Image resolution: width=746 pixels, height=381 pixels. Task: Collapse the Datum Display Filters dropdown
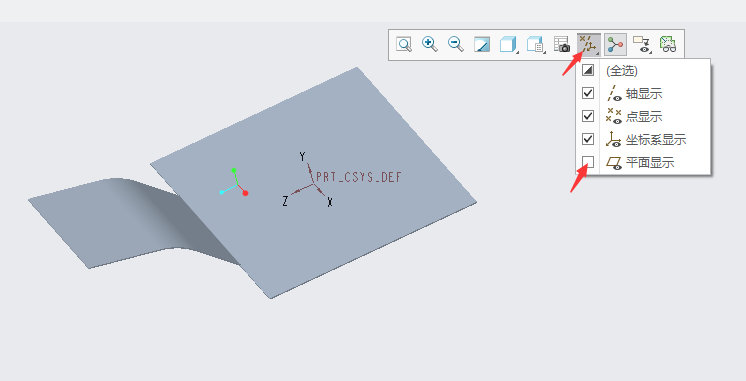pos(589,45)
